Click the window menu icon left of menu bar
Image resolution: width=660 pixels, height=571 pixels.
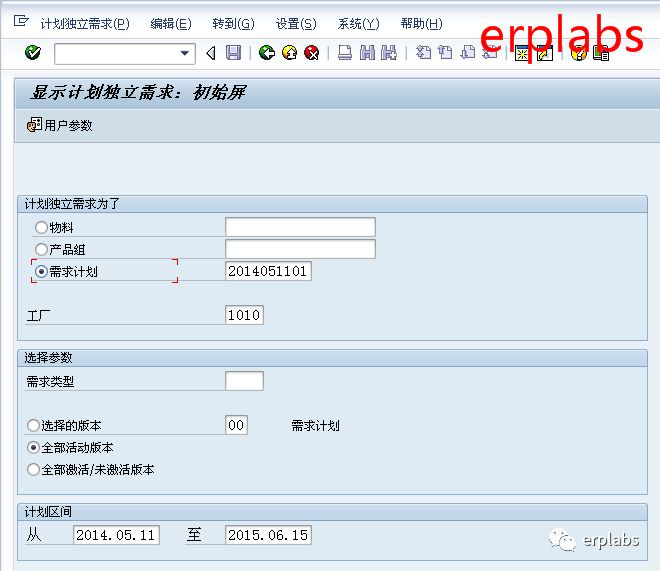pos(21,20)
